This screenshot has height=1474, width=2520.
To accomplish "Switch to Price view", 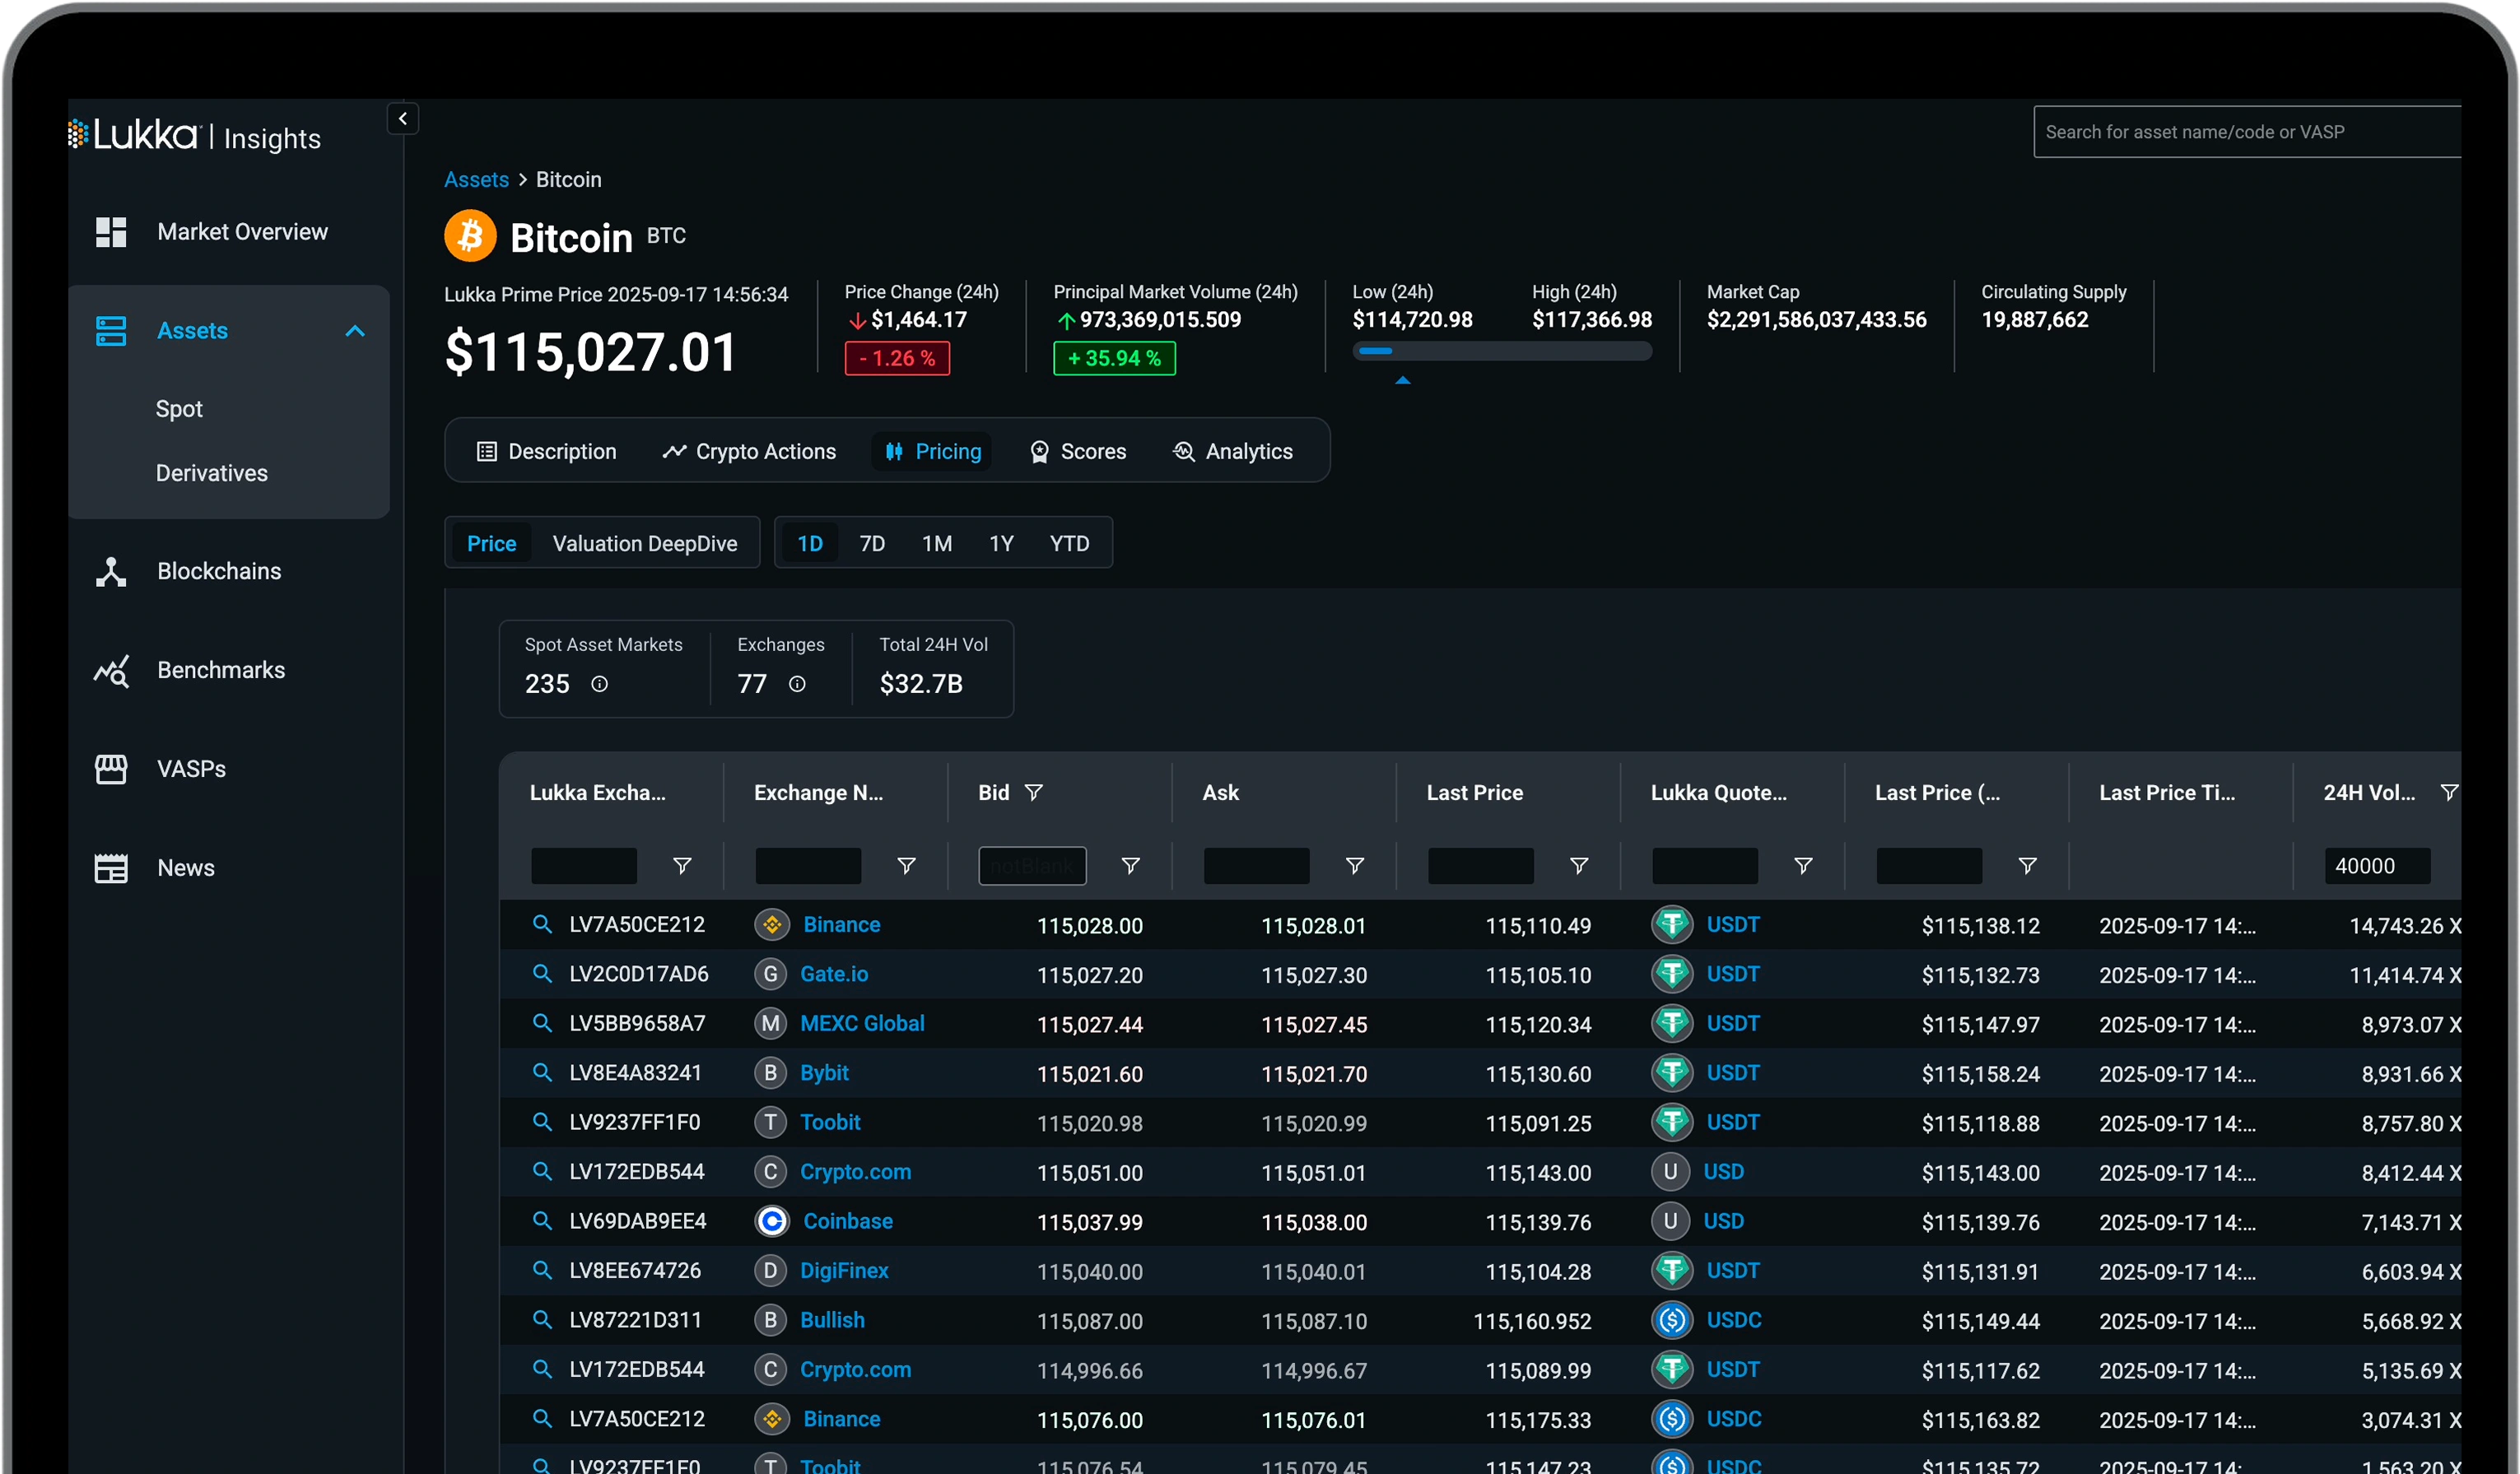I will 492,543.
